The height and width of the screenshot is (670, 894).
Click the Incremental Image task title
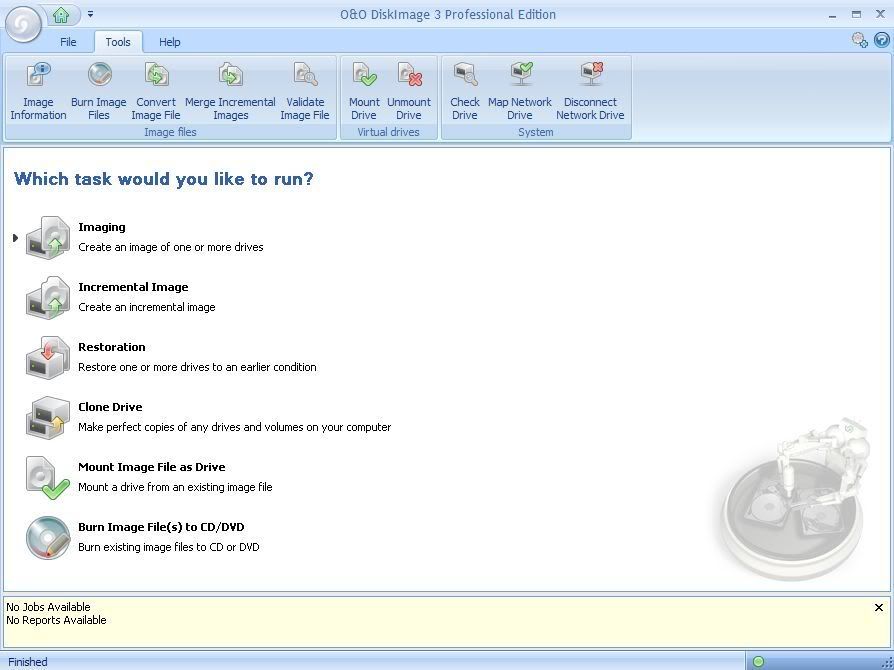click(133, 287)
